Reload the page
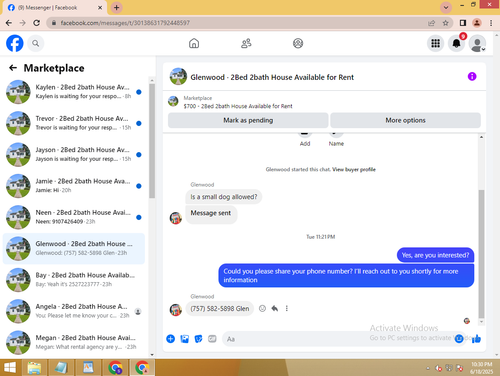Viewport: 500px width, 376px height. point(37,23)
